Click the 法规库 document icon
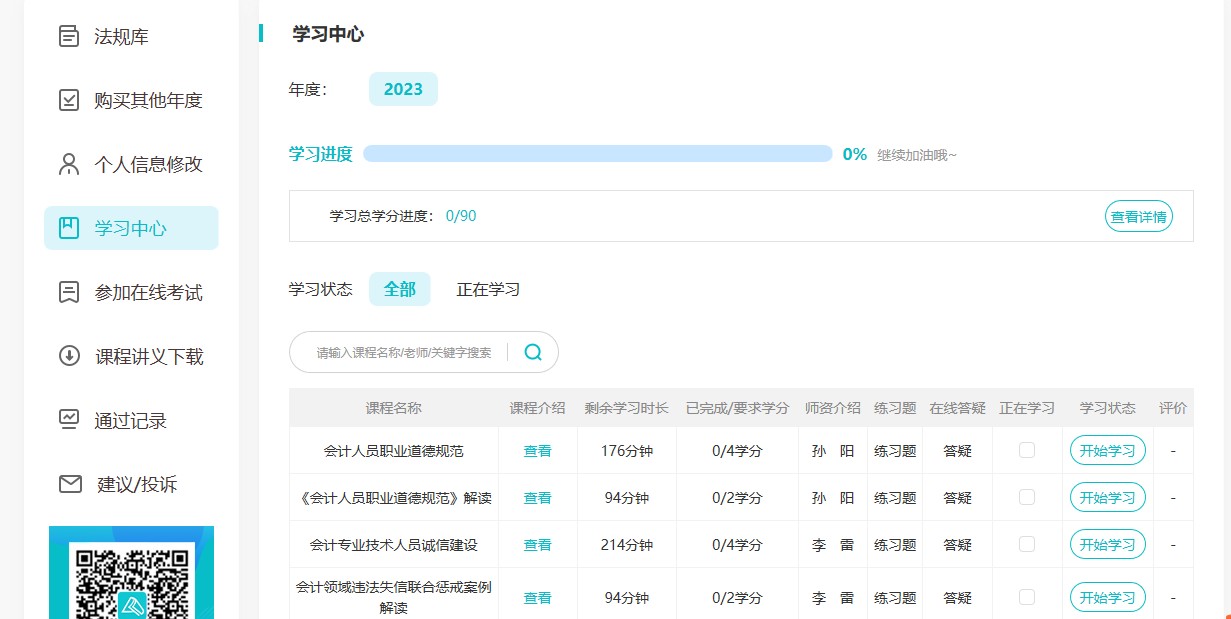Image resolution: width=1231 pixels, height=619 pixels. [x=69, y=37]
